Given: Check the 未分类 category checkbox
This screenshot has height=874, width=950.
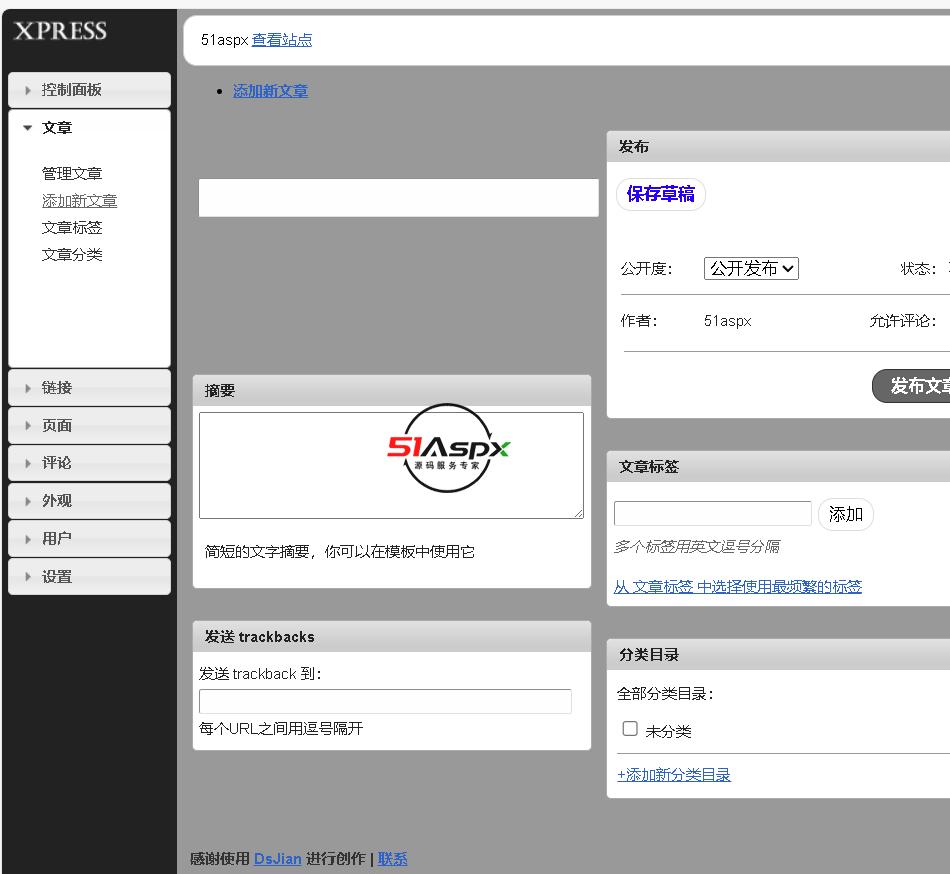Looking at the screenshot, I should (x=630, y=729).
